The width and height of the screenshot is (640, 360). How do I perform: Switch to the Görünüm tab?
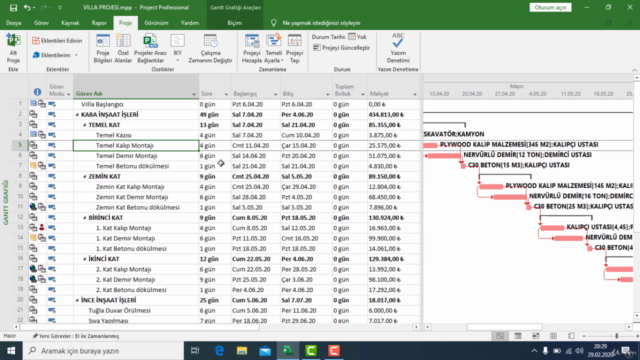click(x=156, y=23)
